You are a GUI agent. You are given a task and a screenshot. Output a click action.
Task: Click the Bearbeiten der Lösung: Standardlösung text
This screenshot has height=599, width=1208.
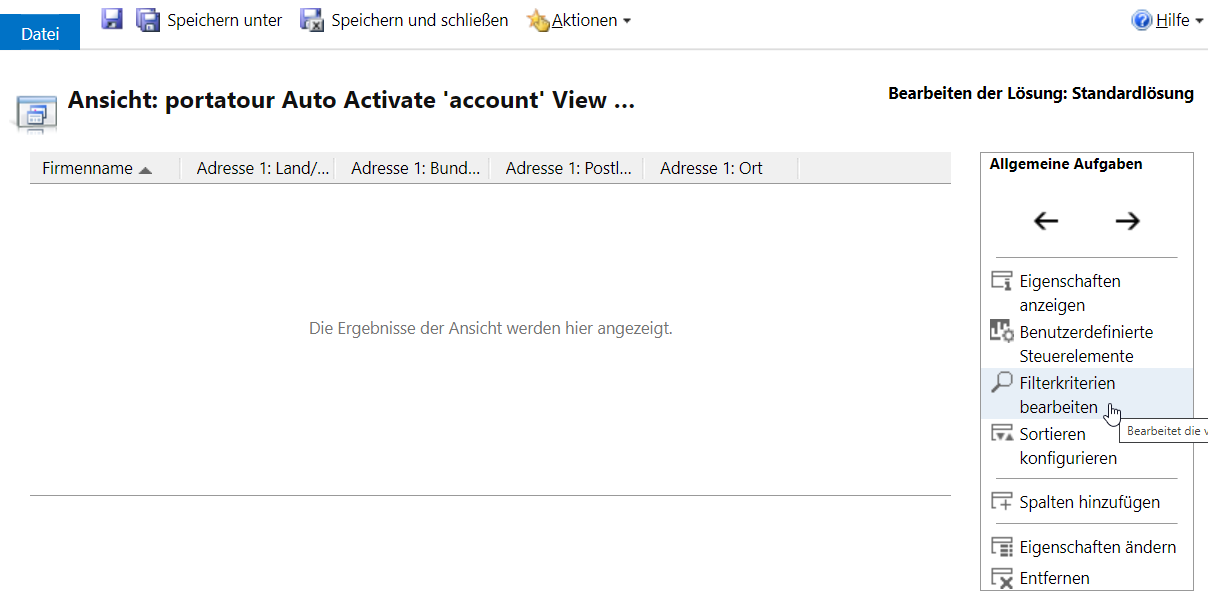(1041, 93)
